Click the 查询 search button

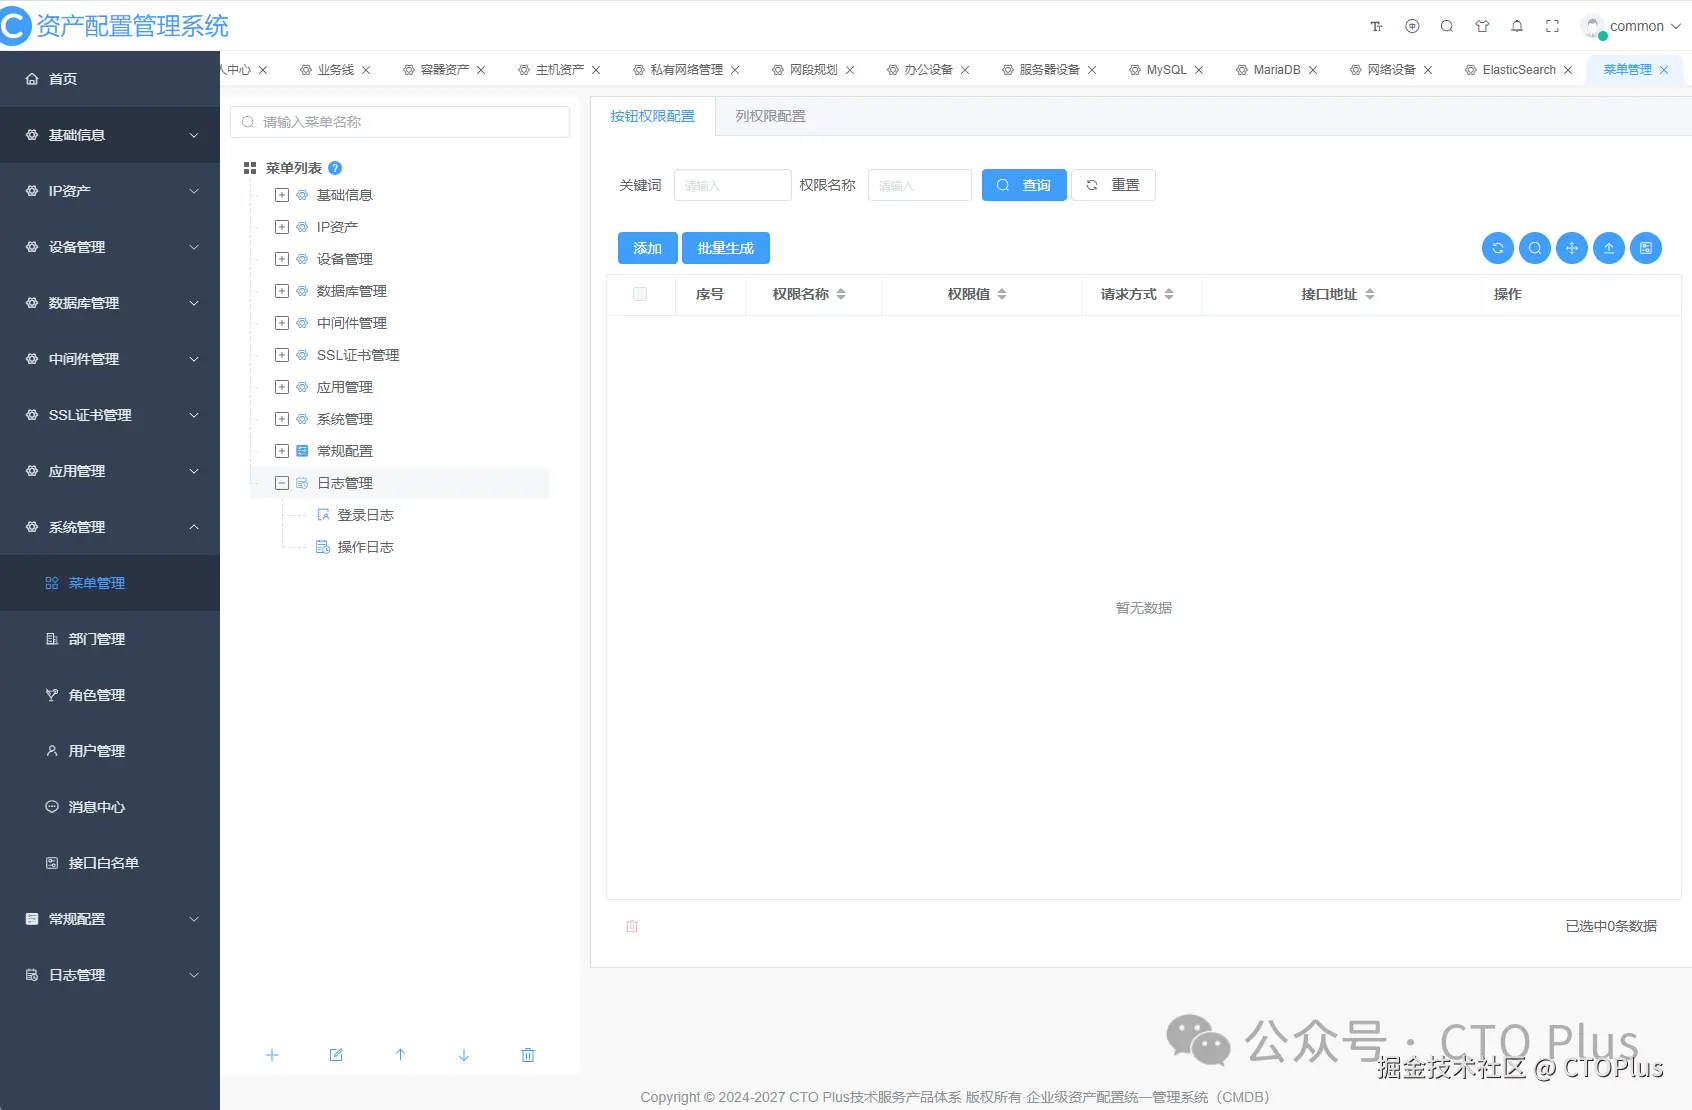pos(1023,185)
